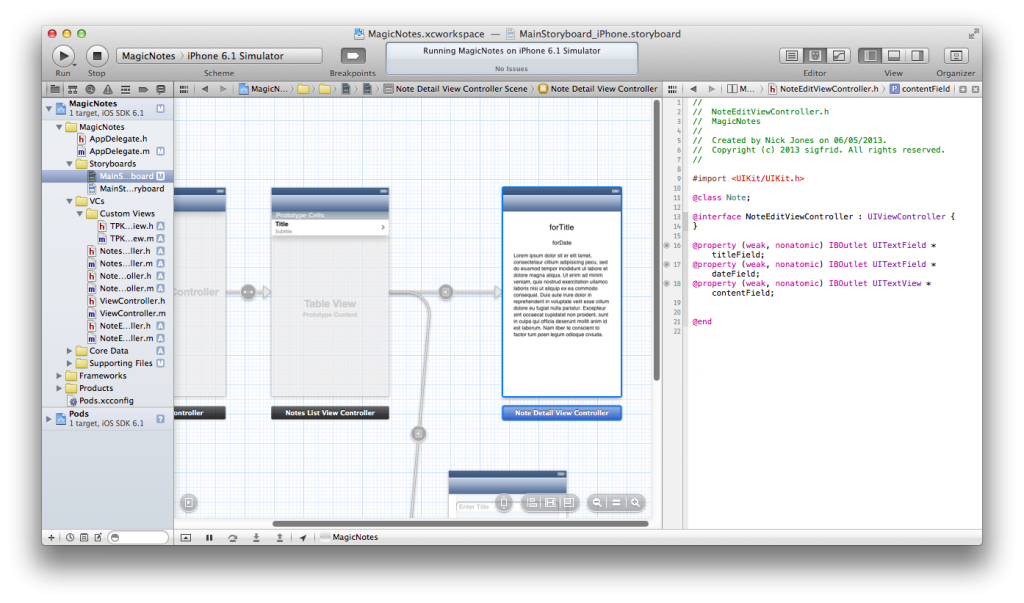Go forward in storyboard editor history
The height and width of the screenshot is (603, 1024).
tap(223, 90)
